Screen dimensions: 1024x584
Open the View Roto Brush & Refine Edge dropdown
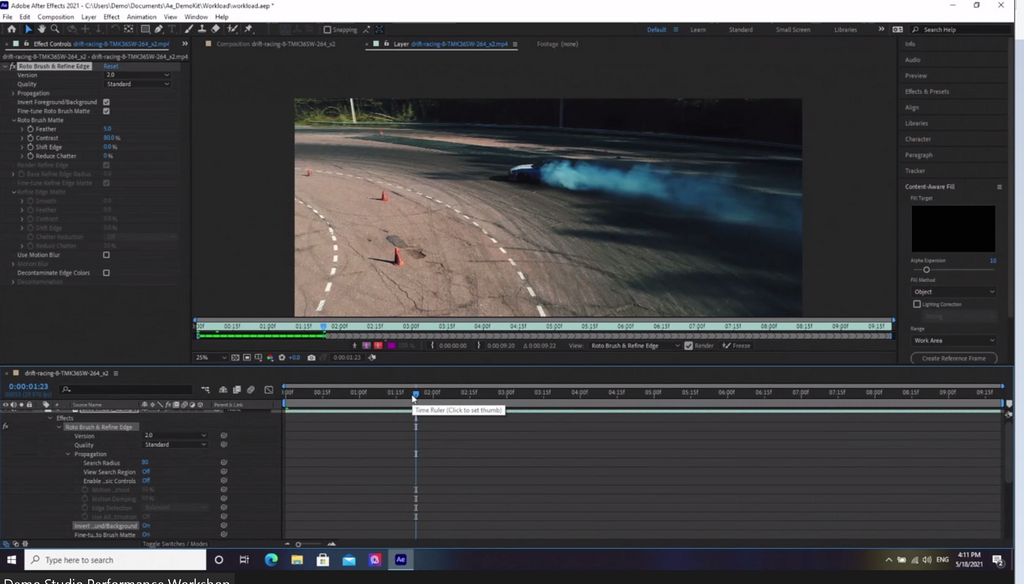tap(635, 346)
